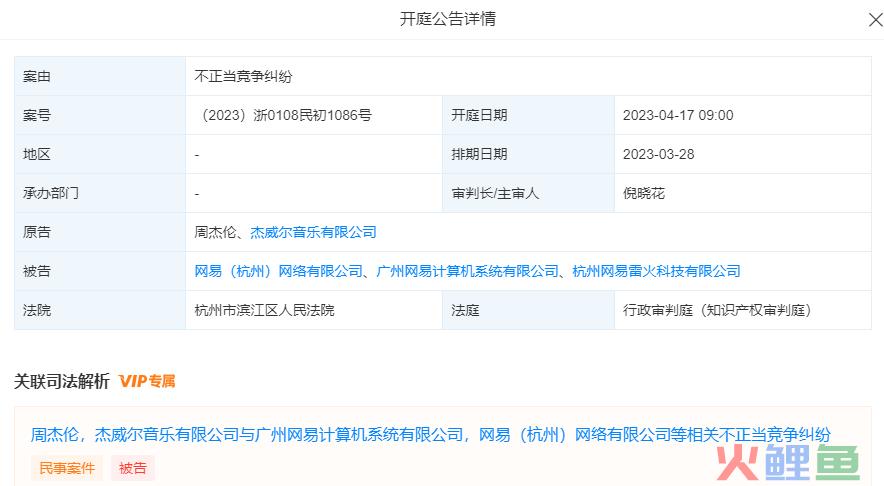Viewport: 884px width, 486px height.
Task: Select the court name 杭州市滨江区人民法院
Action: click(x=264, y=310)
